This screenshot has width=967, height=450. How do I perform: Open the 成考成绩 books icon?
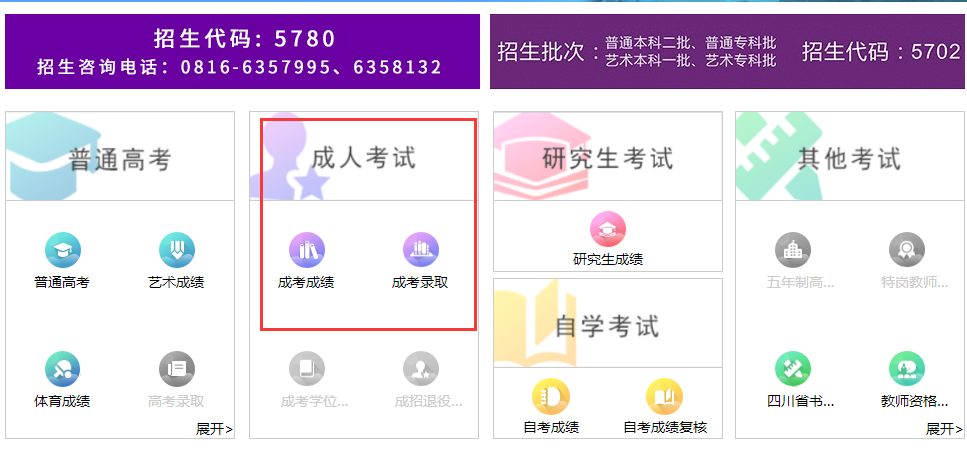(x=307, y=250)
